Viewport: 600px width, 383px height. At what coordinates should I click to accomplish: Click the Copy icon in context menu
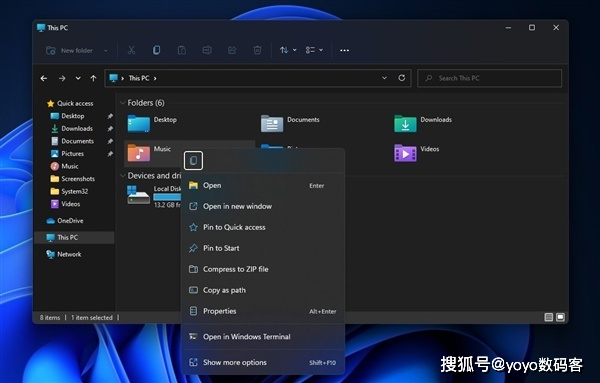(193, 160)
